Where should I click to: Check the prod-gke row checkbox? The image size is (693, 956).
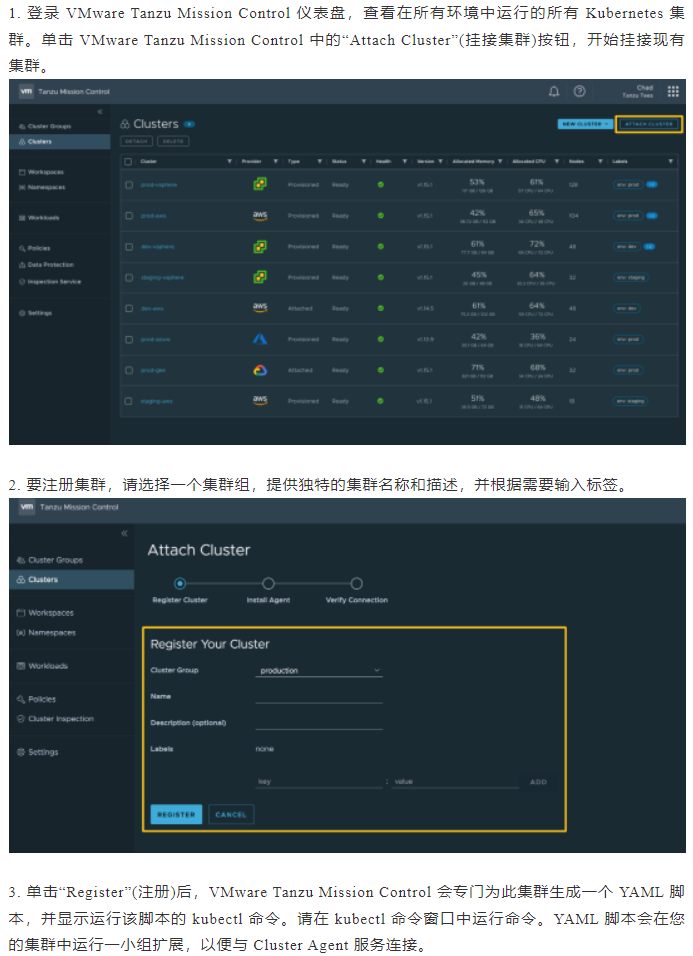pyautogui.click(x=129, y=370)
